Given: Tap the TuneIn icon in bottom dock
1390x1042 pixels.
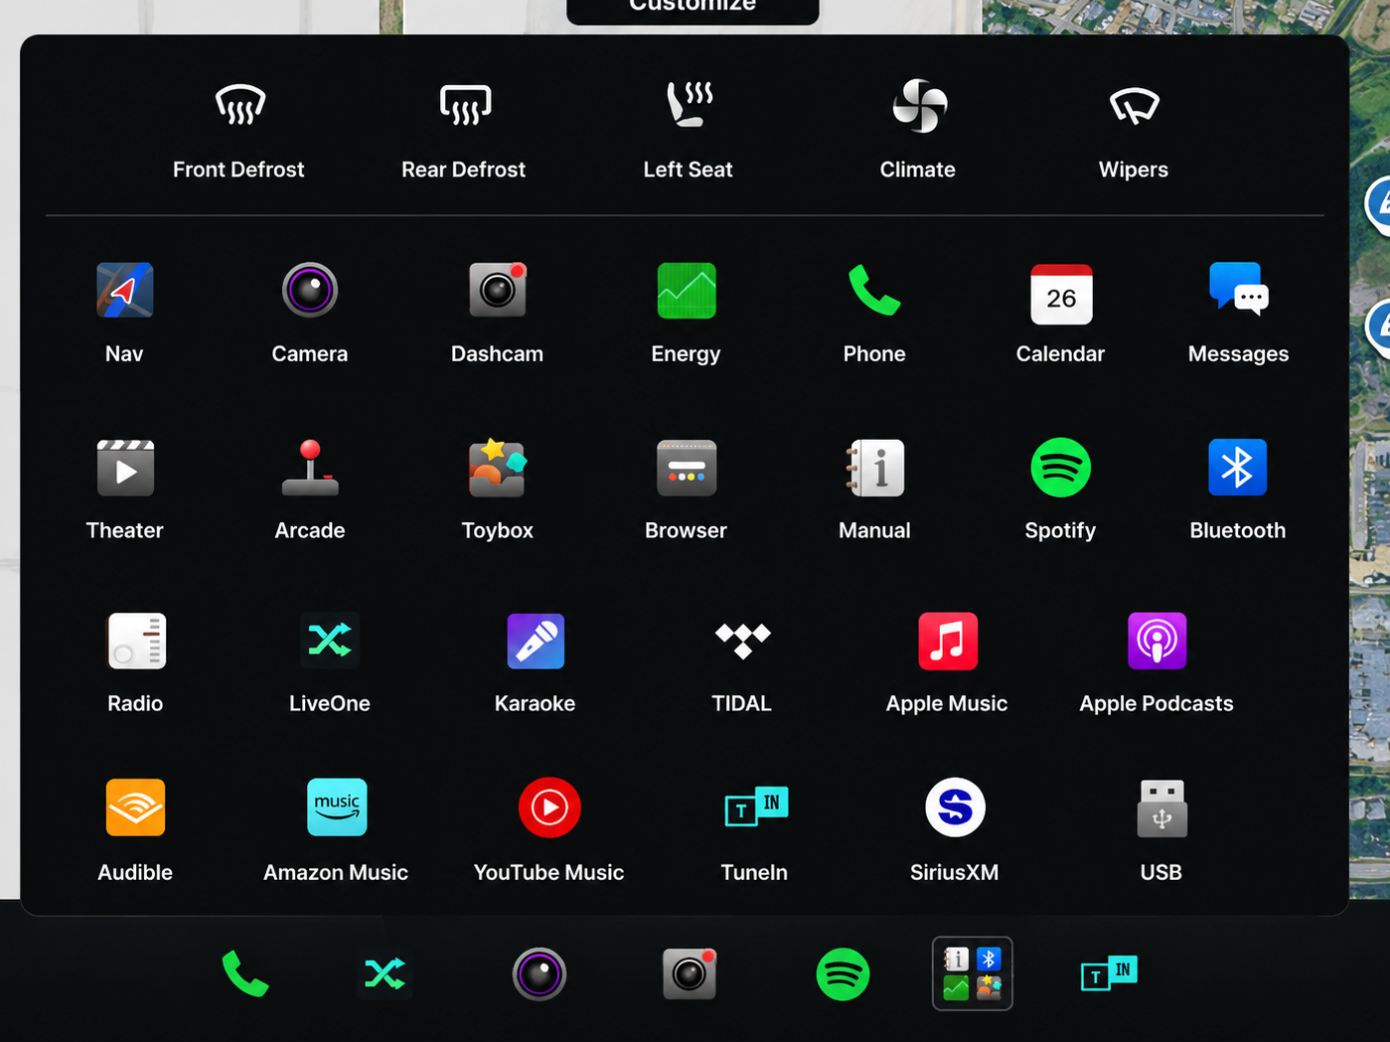Looking at the screenshot, I should click(1109, 974).
